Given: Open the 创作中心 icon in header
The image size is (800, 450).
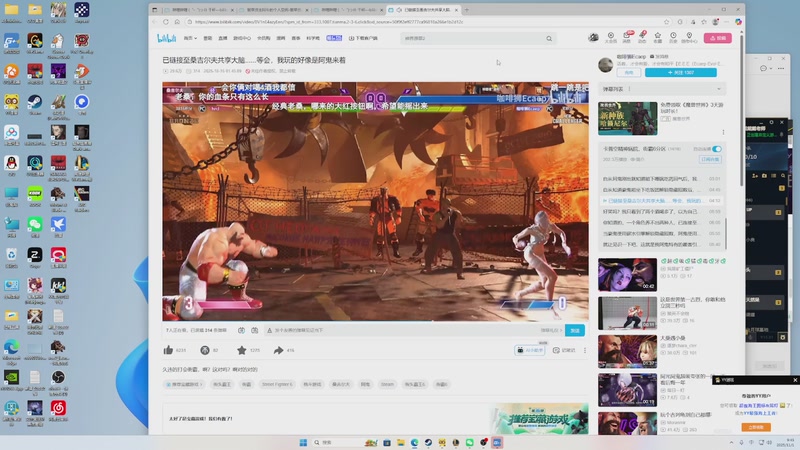Looking at the screenshot, I should [x=689, y=37].
